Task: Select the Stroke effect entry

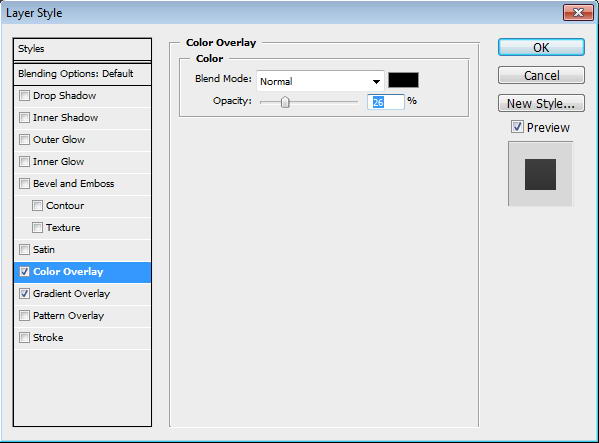Action: (83, 338)
